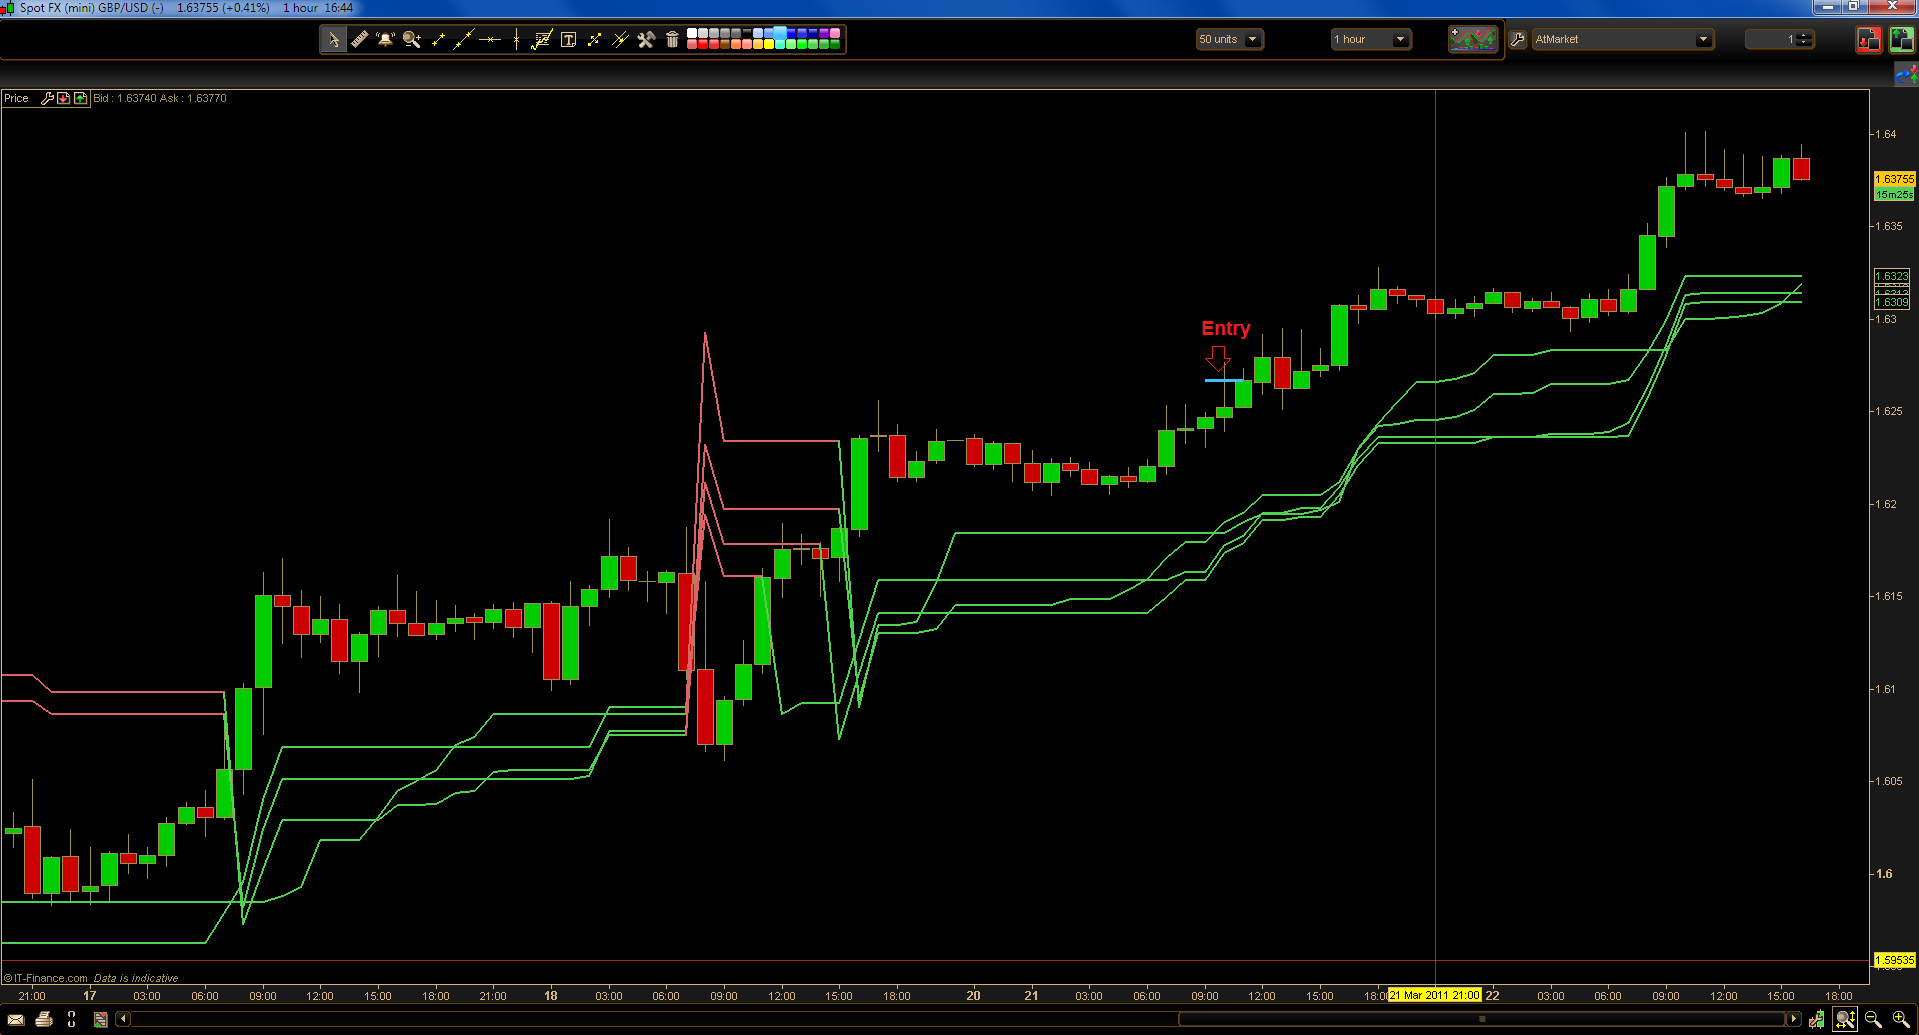
Task: Click the quantity stepper arrows
Action: point(1805,39)
